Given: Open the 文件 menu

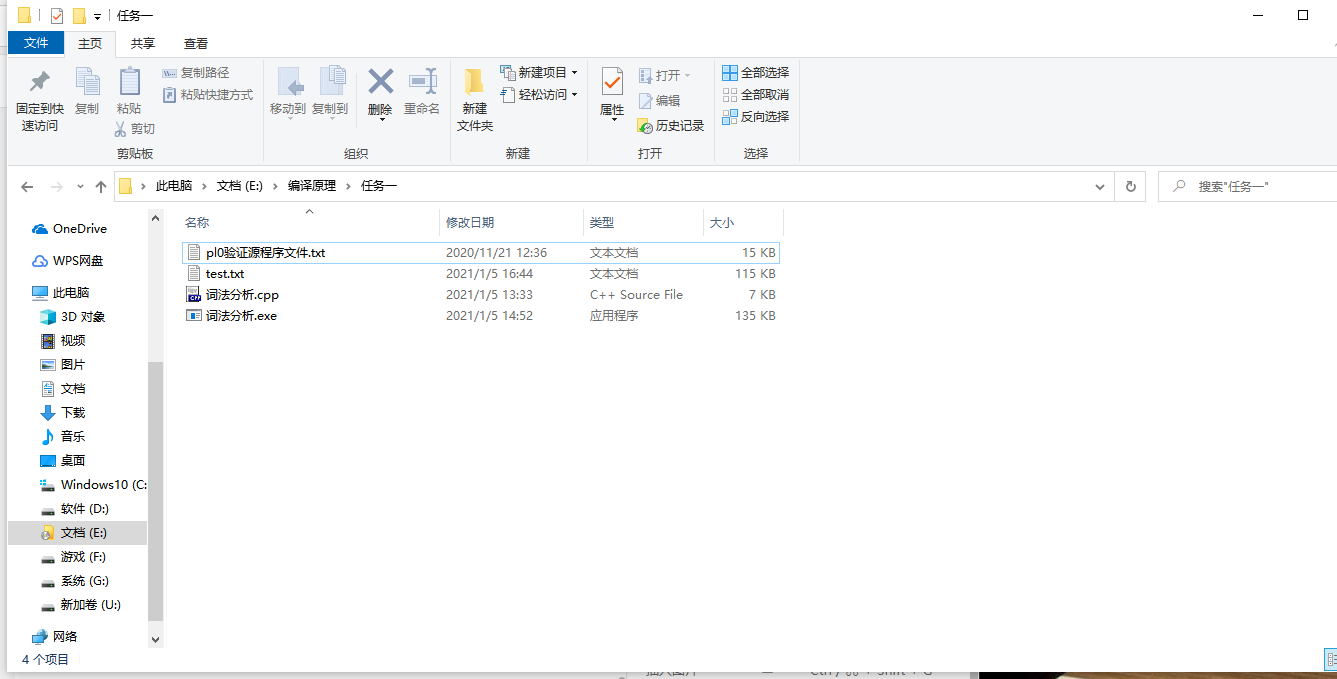Looking at the screenshot, I should click(36, 43).
